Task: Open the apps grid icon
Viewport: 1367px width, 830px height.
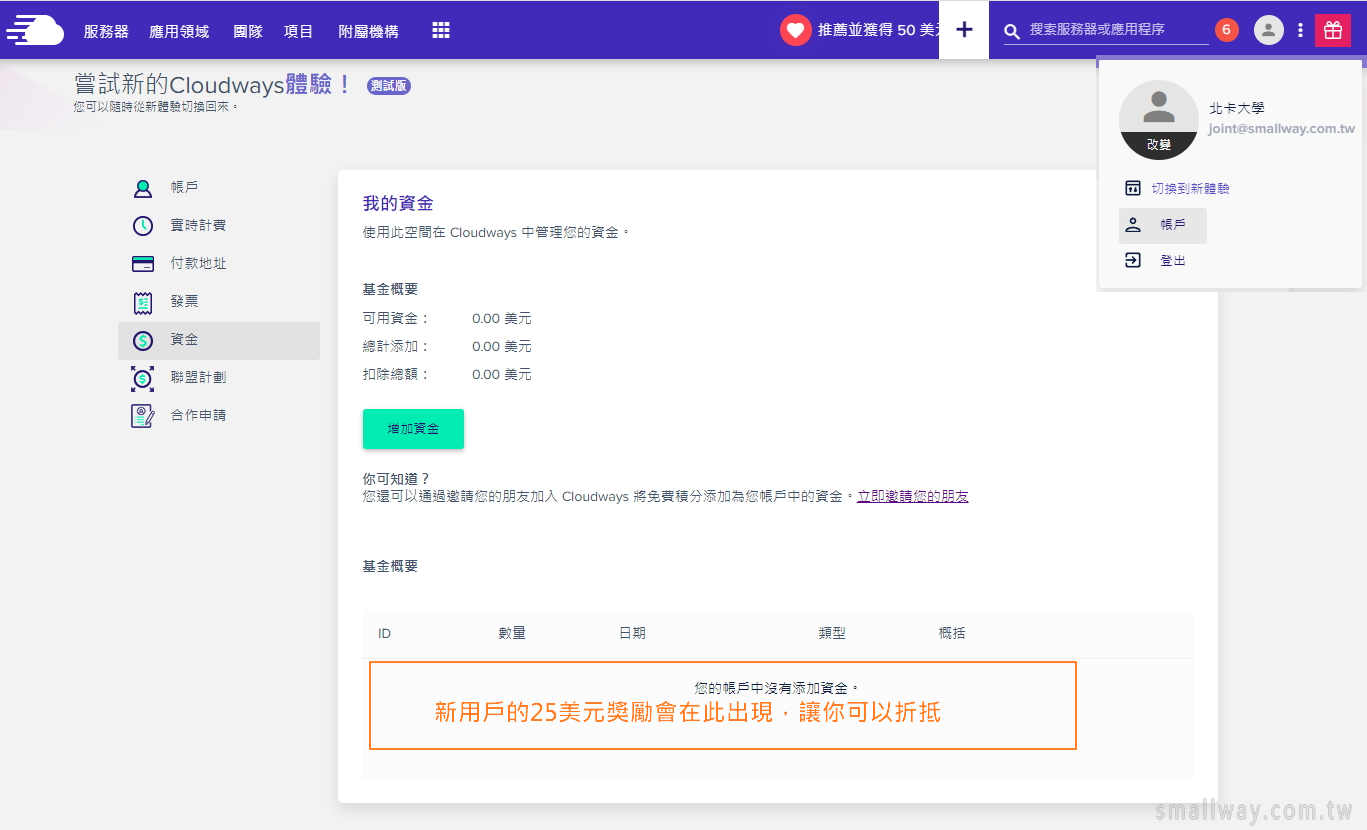Action: (441, 30)
